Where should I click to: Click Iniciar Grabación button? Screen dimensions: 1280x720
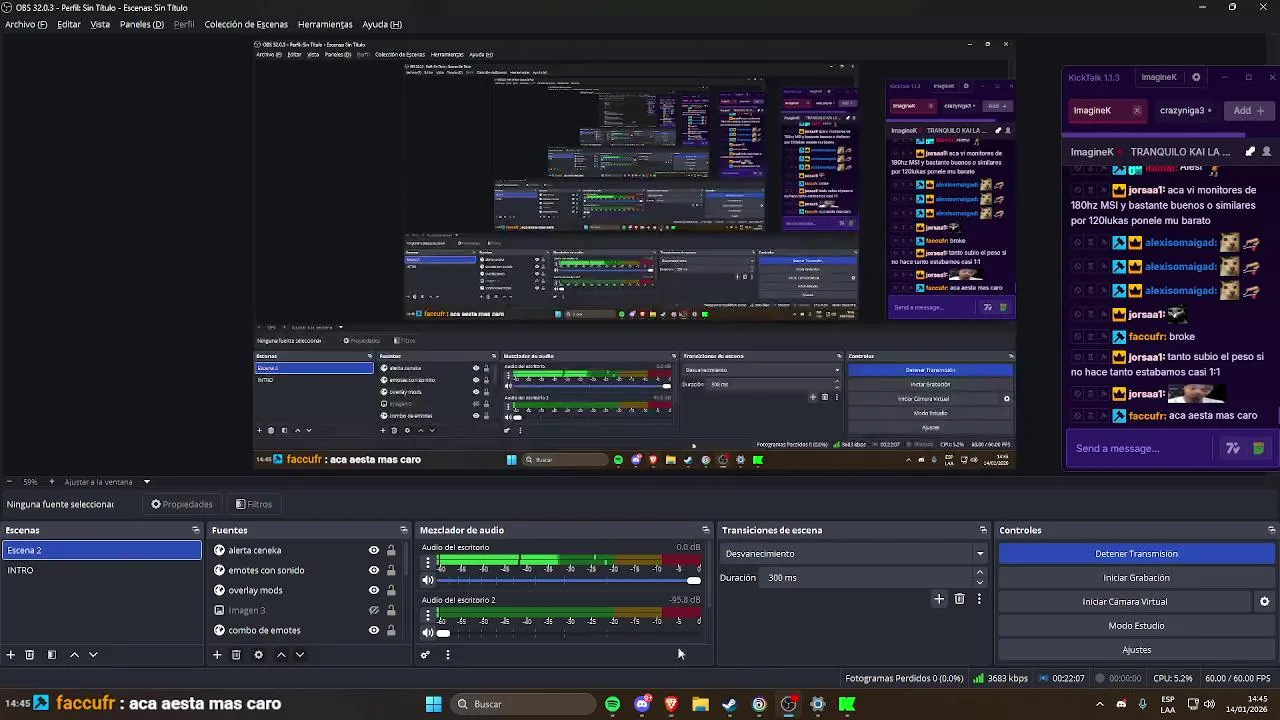coord(1136,578)
